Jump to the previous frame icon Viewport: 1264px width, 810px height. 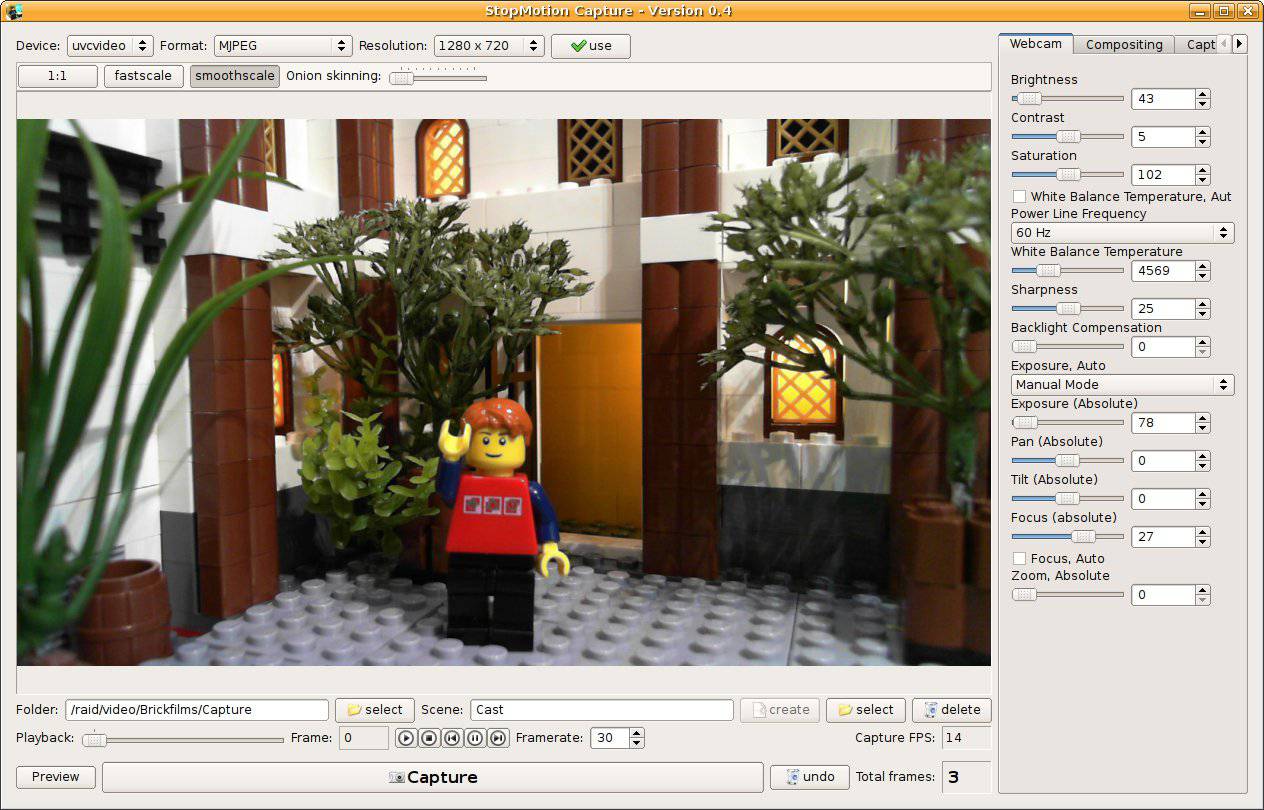[x=452, y=738]
